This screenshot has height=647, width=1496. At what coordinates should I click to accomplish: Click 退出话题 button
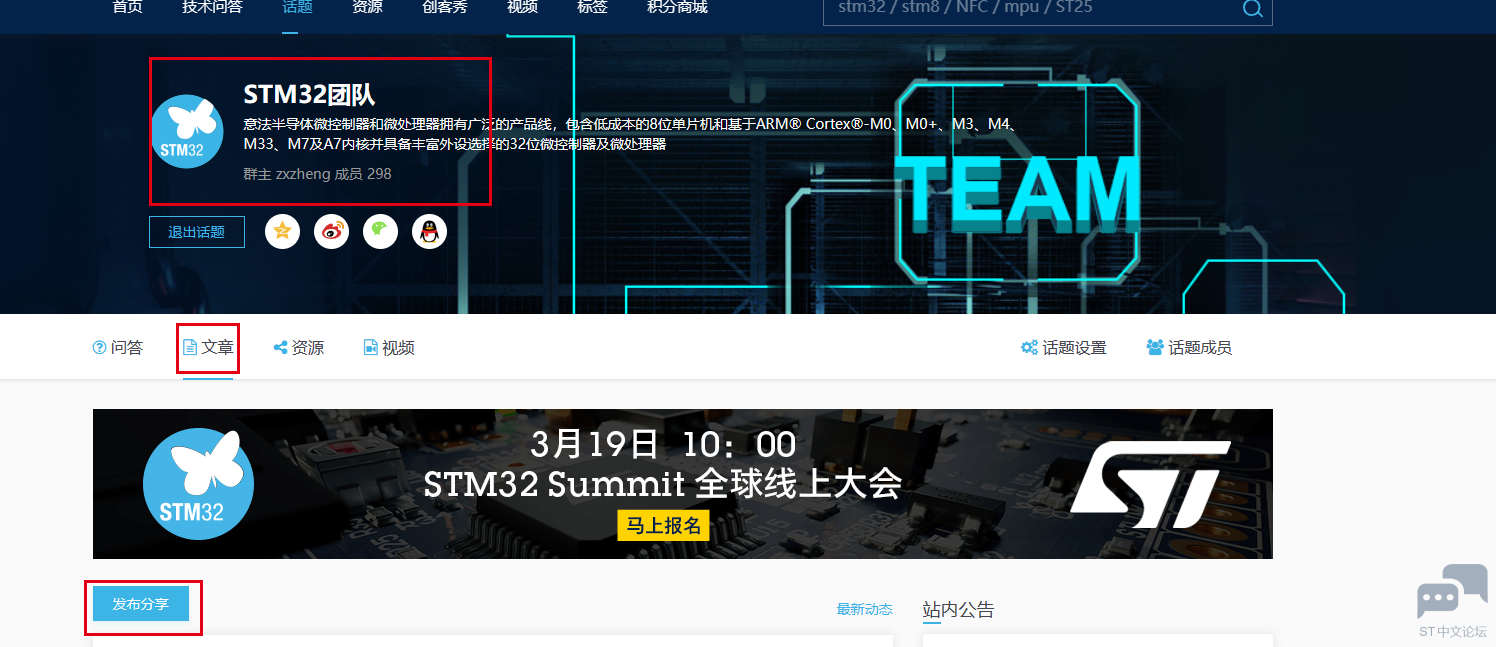(x=197, y=232)
